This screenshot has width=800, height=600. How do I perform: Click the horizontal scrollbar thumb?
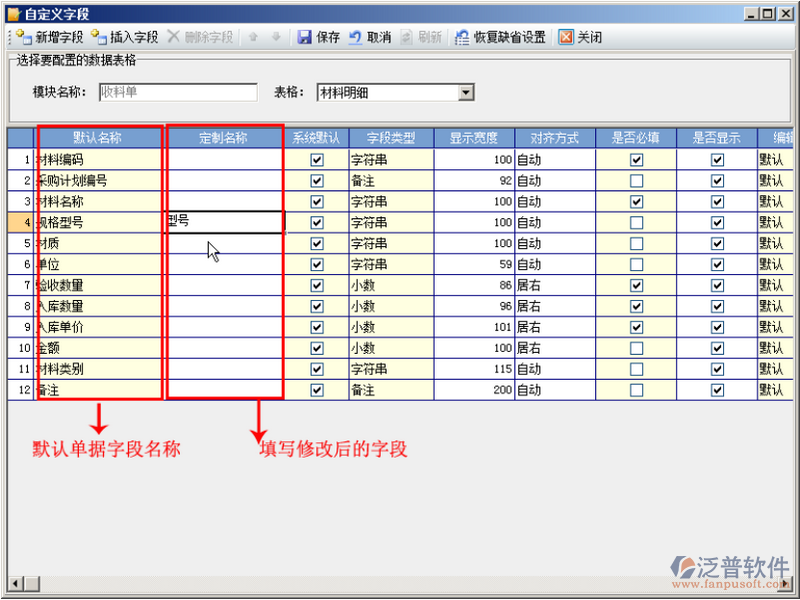(32, 583)
